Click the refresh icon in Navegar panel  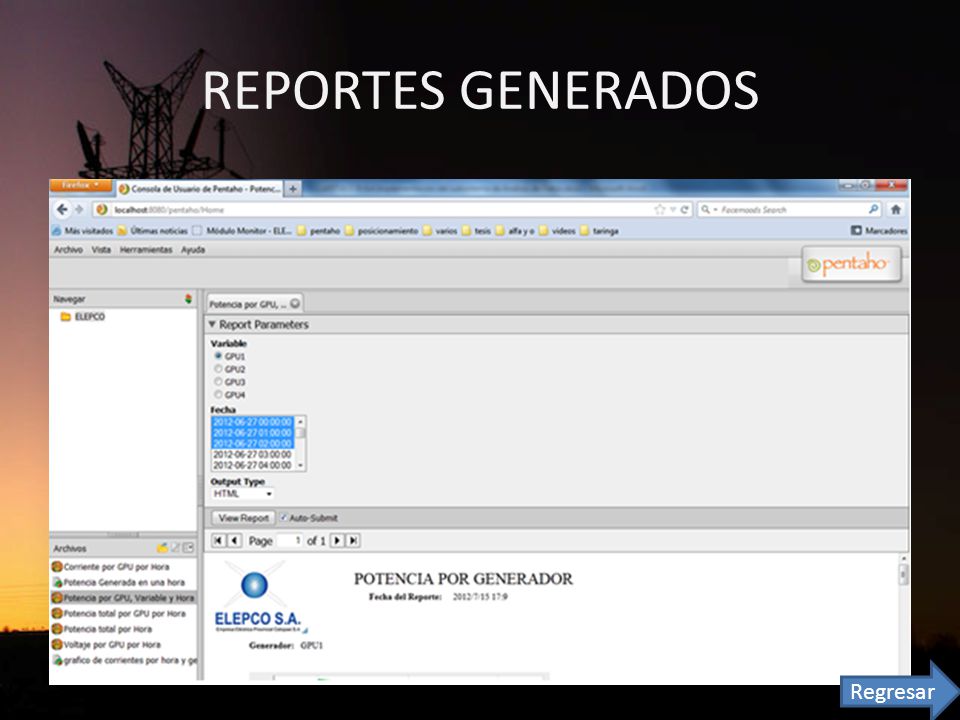click(189, 299)
